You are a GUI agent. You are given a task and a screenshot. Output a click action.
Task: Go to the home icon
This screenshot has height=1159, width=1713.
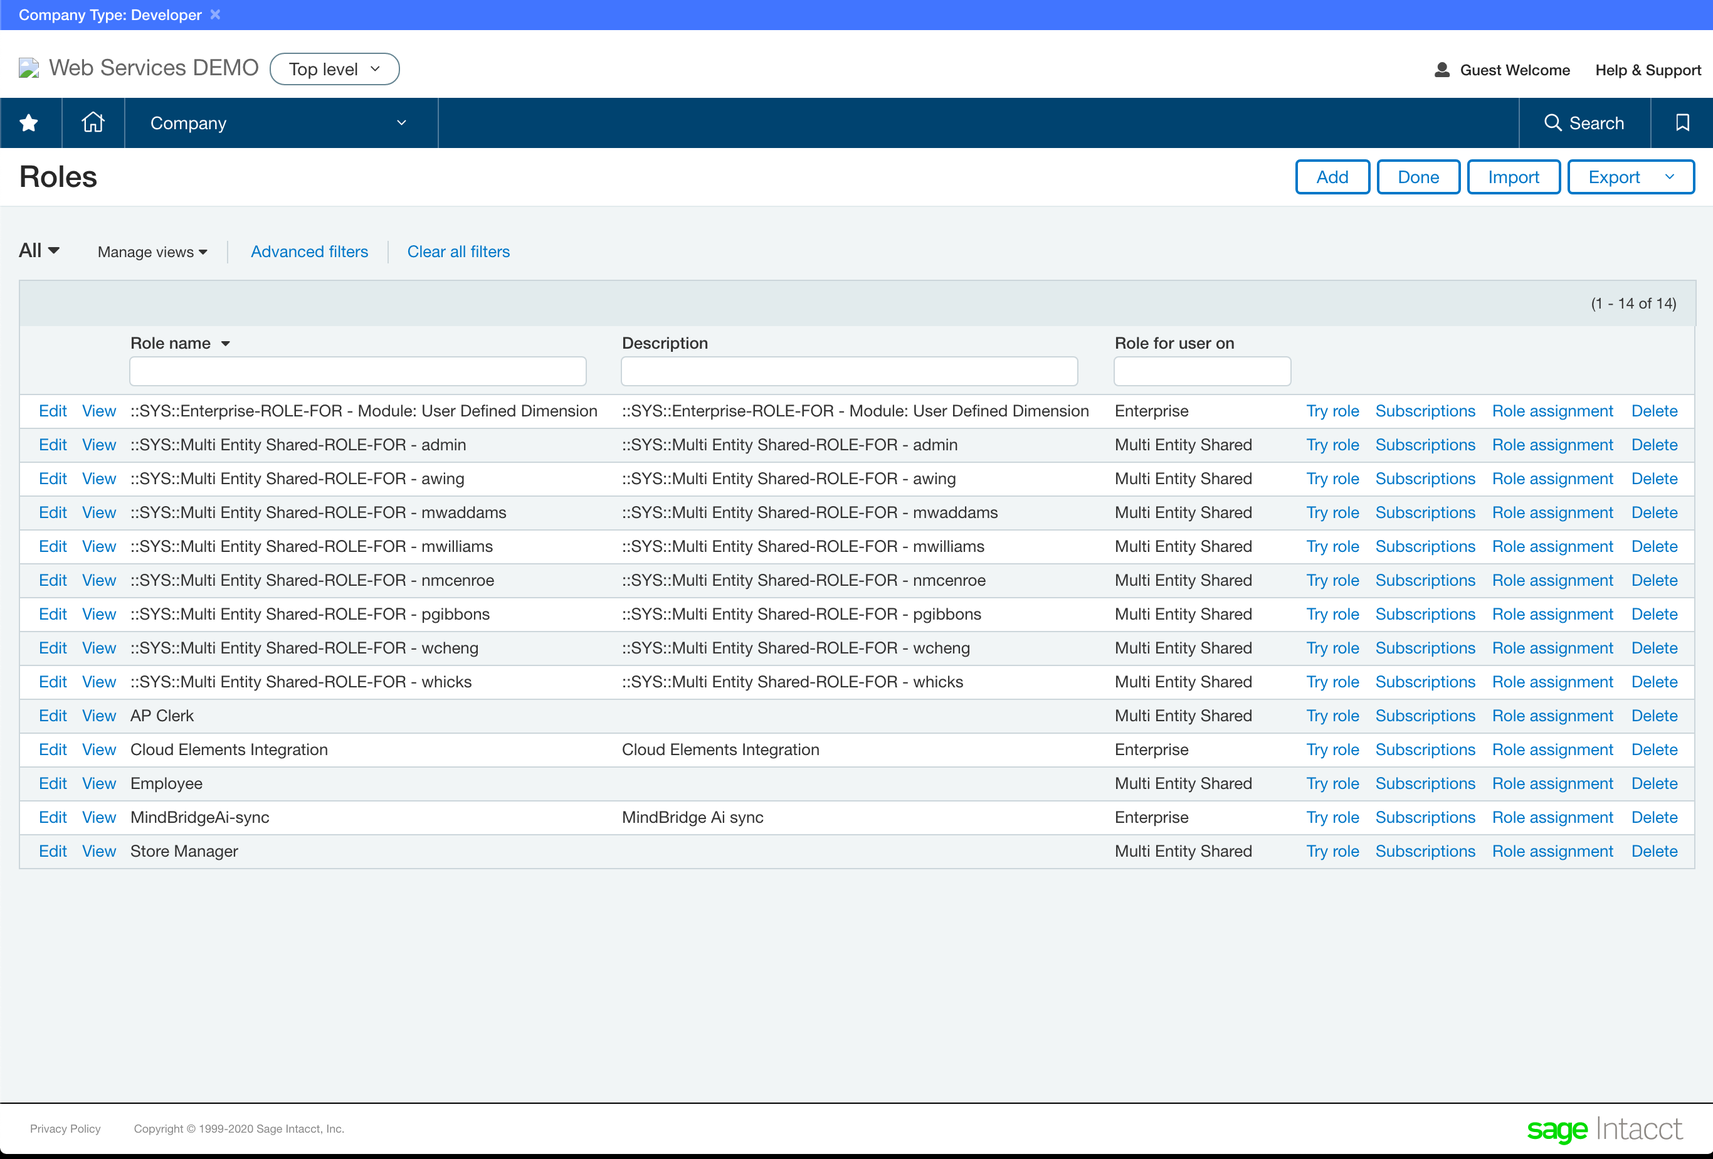click(93, 122)
